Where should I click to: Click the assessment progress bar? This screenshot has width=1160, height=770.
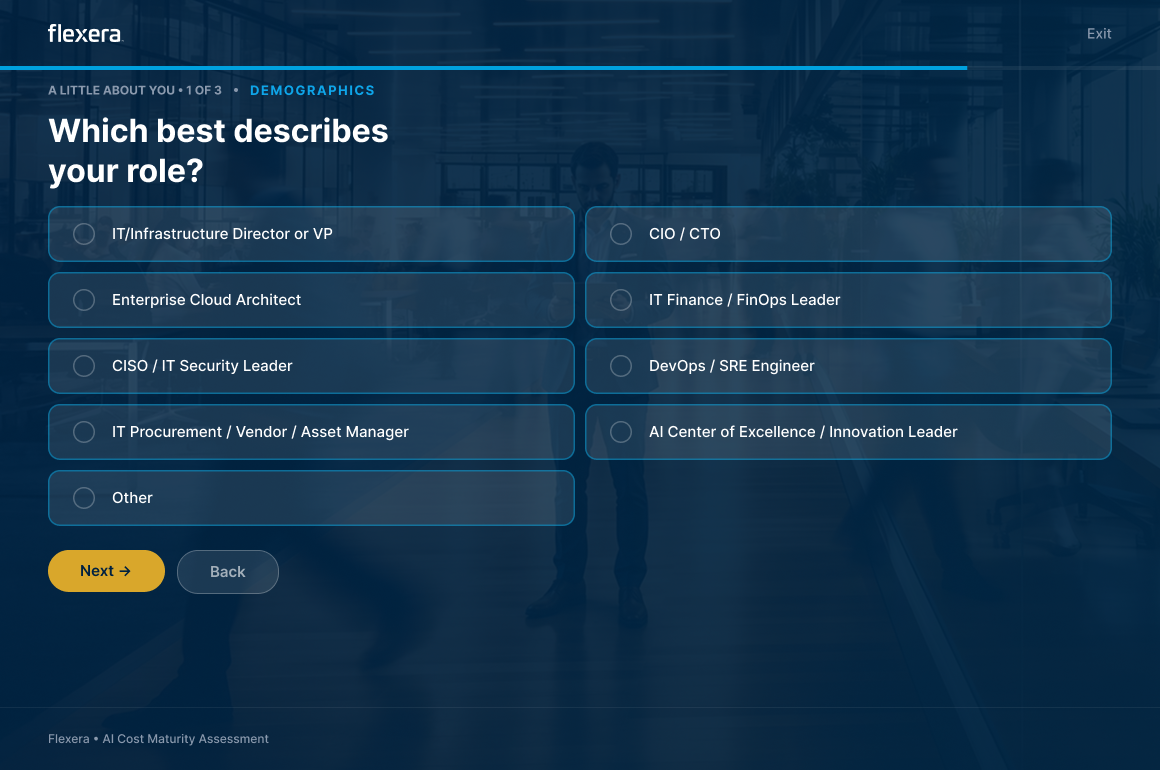(580, 67)
